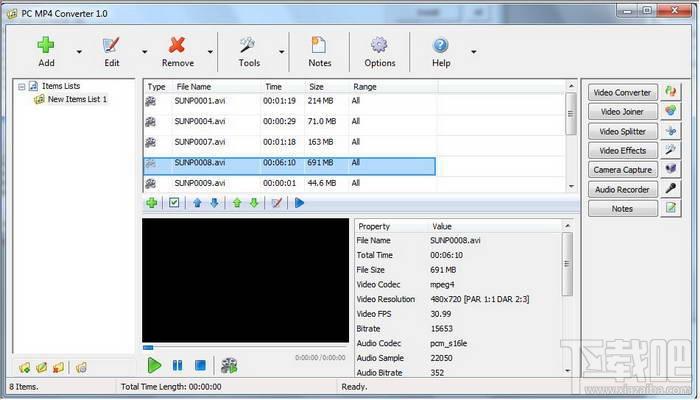Click the Property column header
This screenshot has width=700, height=400.
pos(392,226)
